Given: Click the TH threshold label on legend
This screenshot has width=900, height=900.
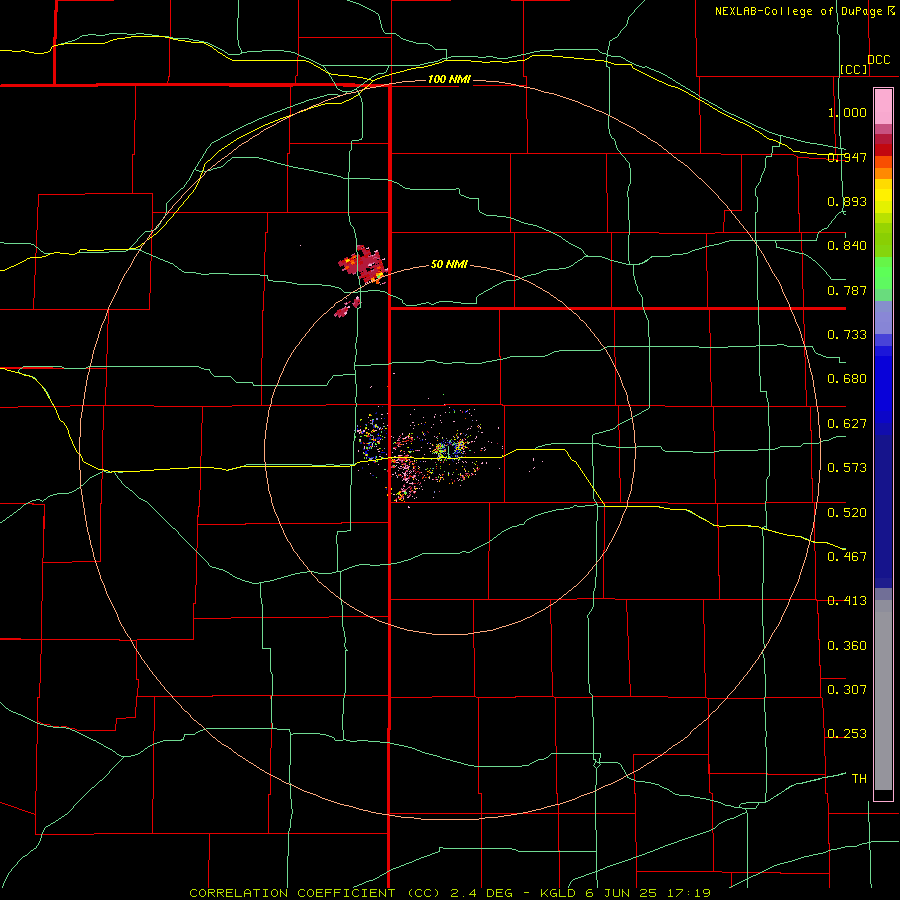Looking at the screenshot, I should coord(859,779).
